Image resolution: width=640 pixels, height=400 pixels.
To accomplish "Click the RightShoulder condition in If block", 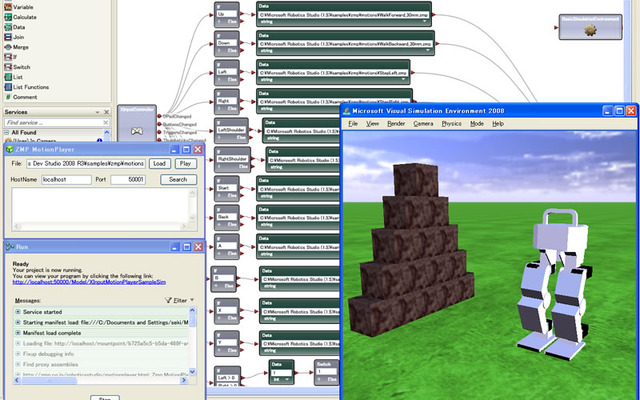I will (232, 159).
